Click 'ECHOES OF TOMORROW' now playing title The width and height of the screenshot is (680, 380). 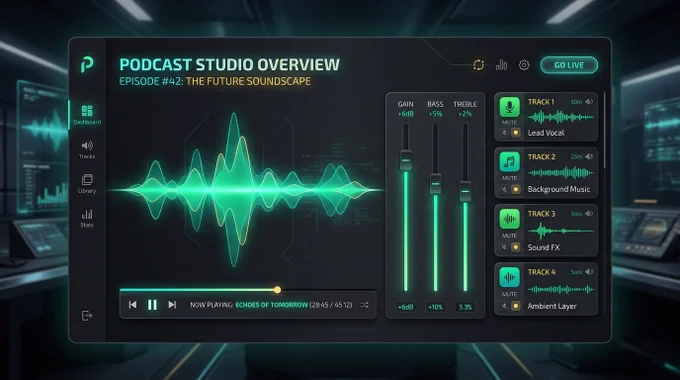271,305
